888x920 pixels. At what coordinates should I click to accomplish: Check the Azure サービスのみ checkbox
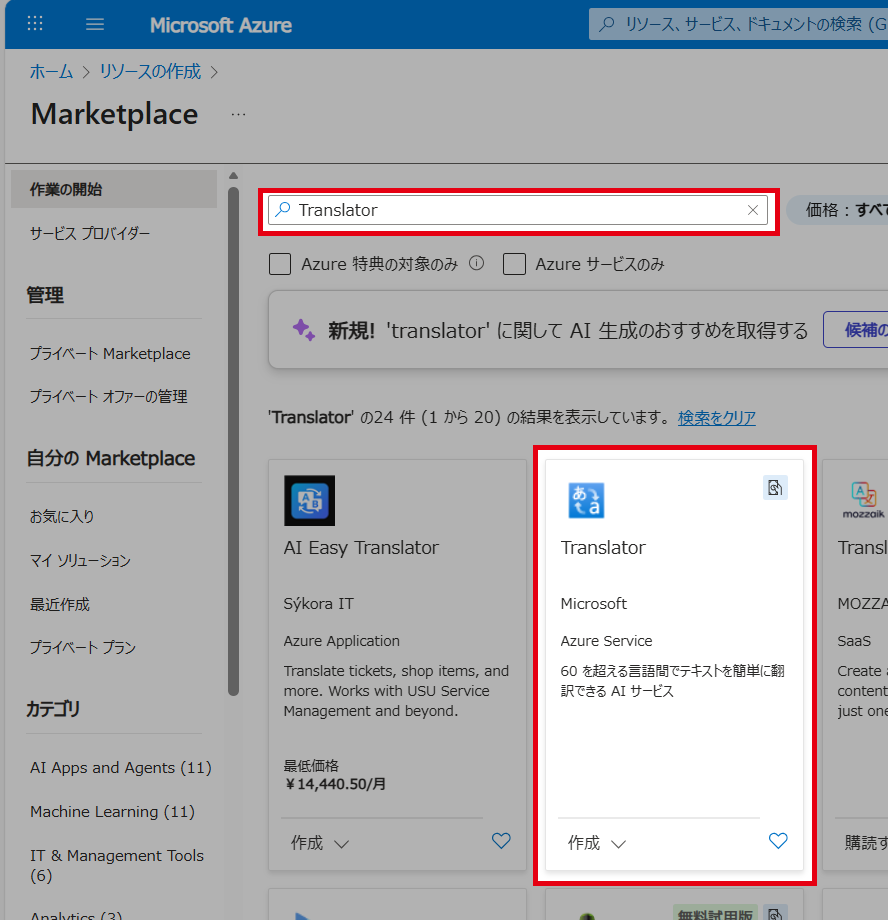(515, 264)
